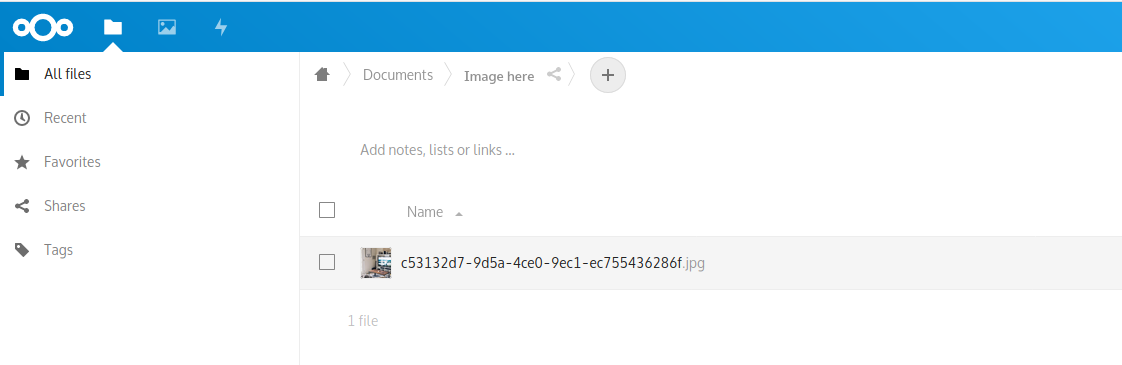Click the Nextcloud logo
This screenshot has width=1122, height=365.
tap(43, 27)
